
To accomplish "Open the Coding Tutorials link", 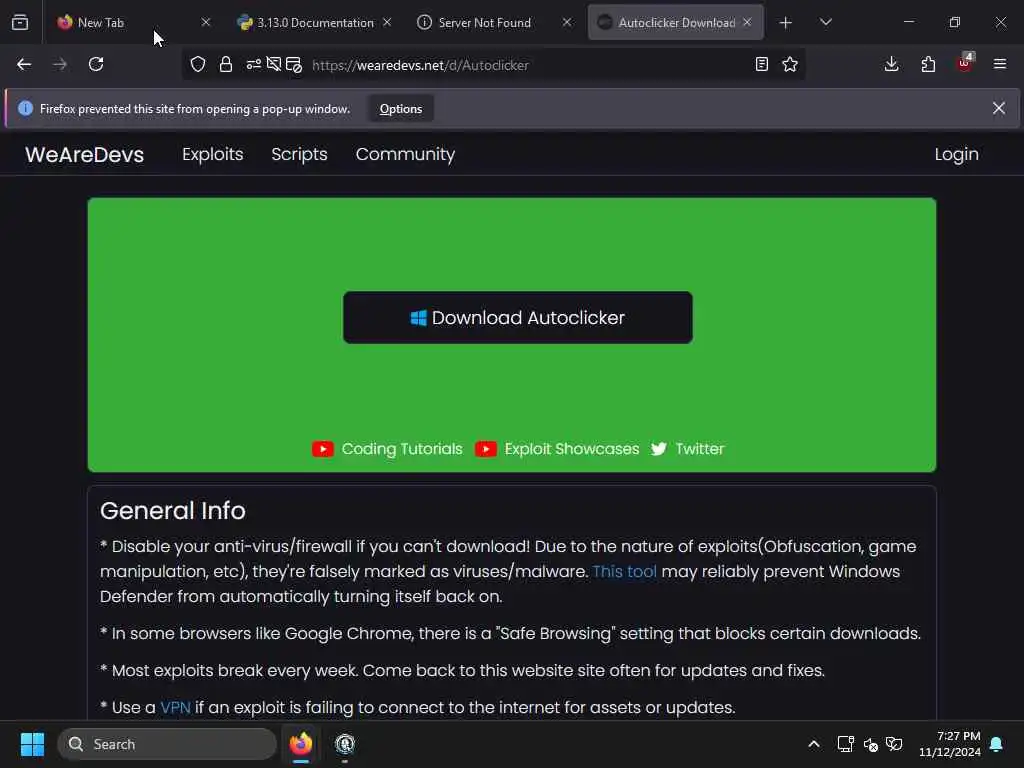I will 402,449.
